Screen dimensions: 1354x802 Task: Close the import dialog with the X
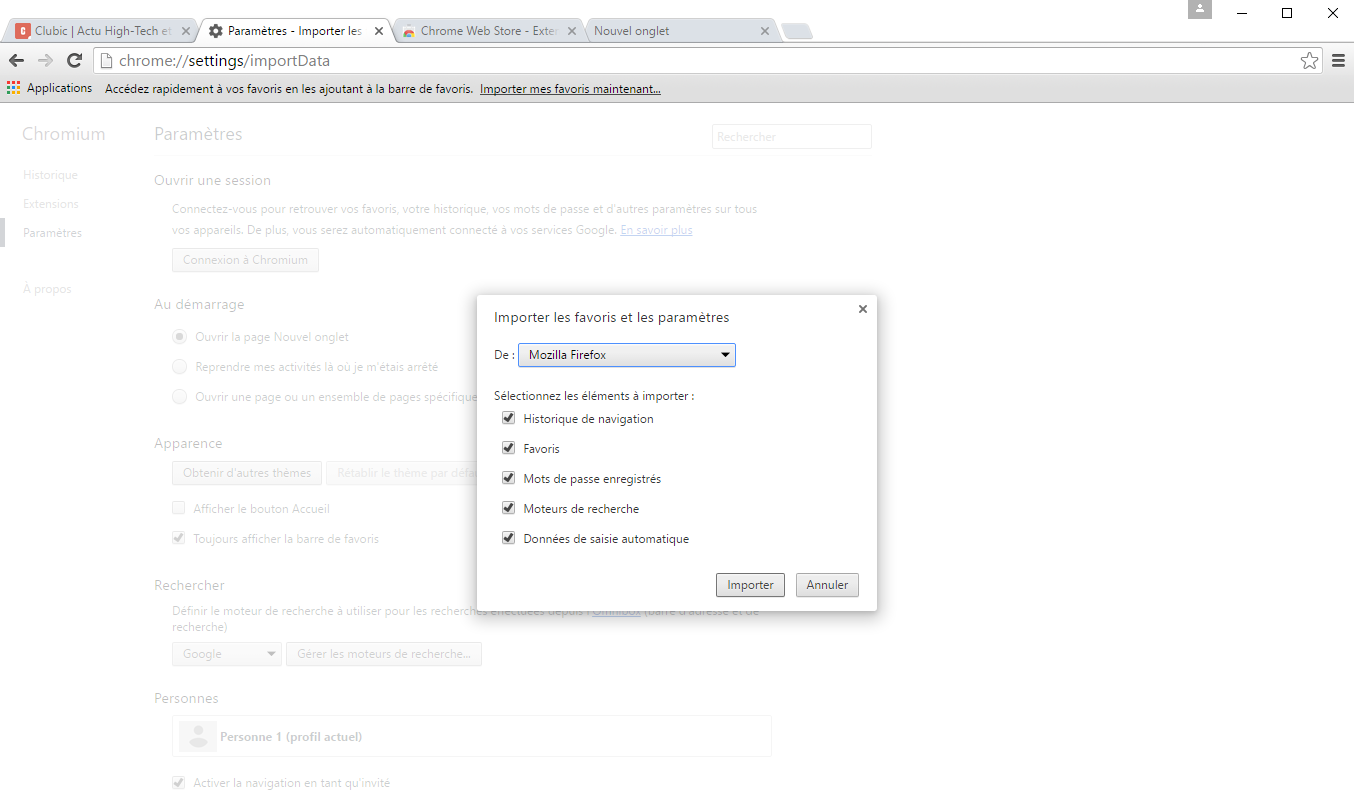click(x=863, y=309)
